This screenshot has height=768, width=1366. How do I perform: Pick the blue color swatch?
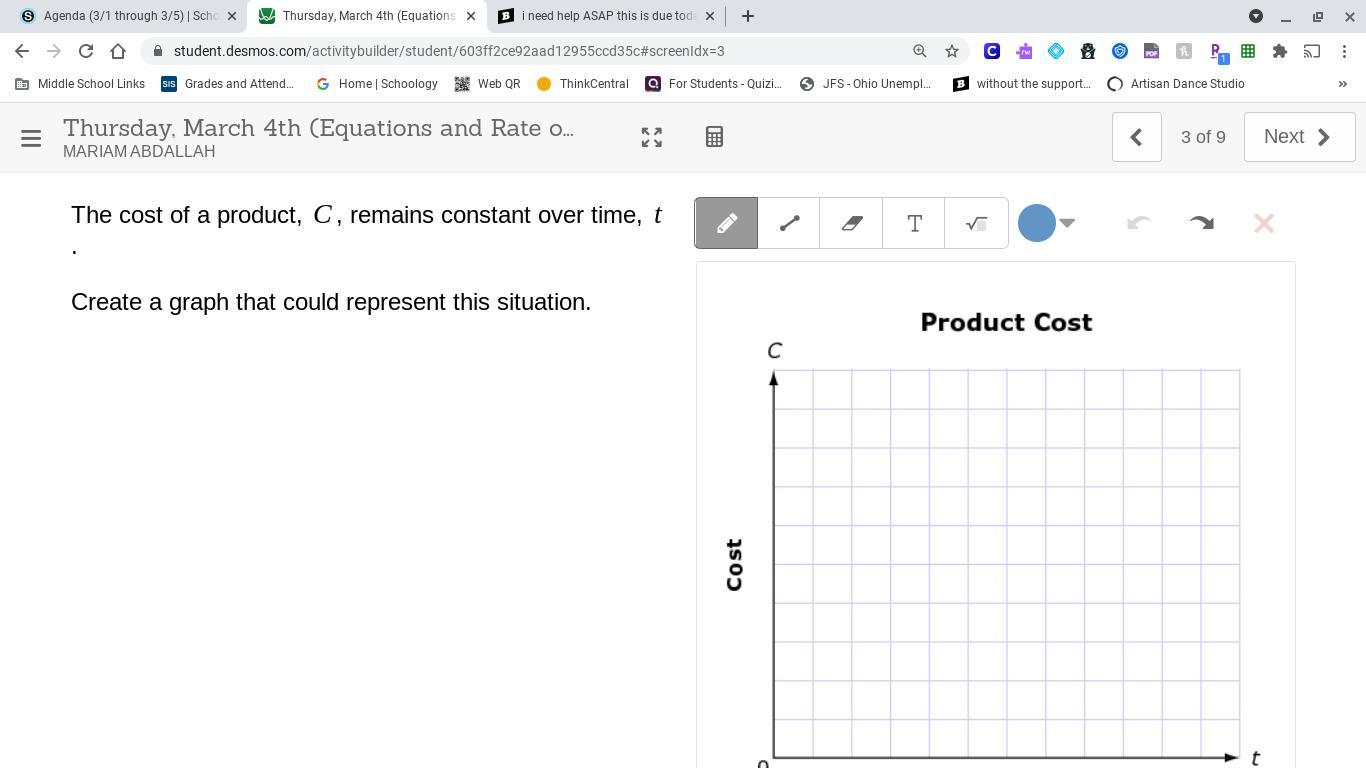click(1037, 223)
